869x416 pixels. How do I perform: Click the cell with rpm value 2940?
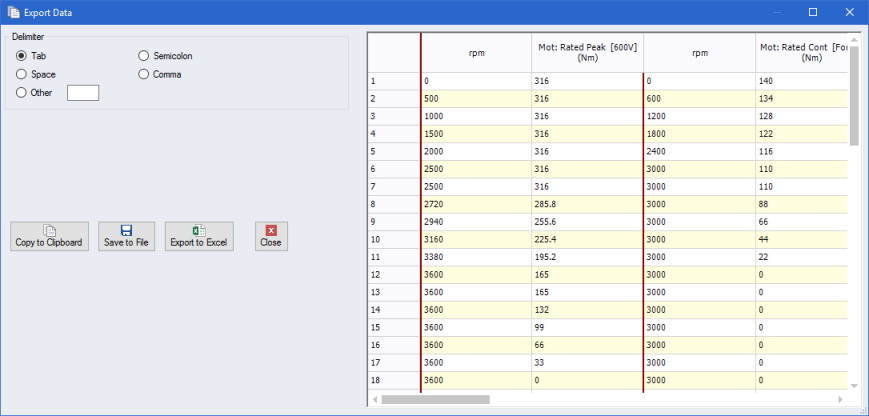click(476, 220)
